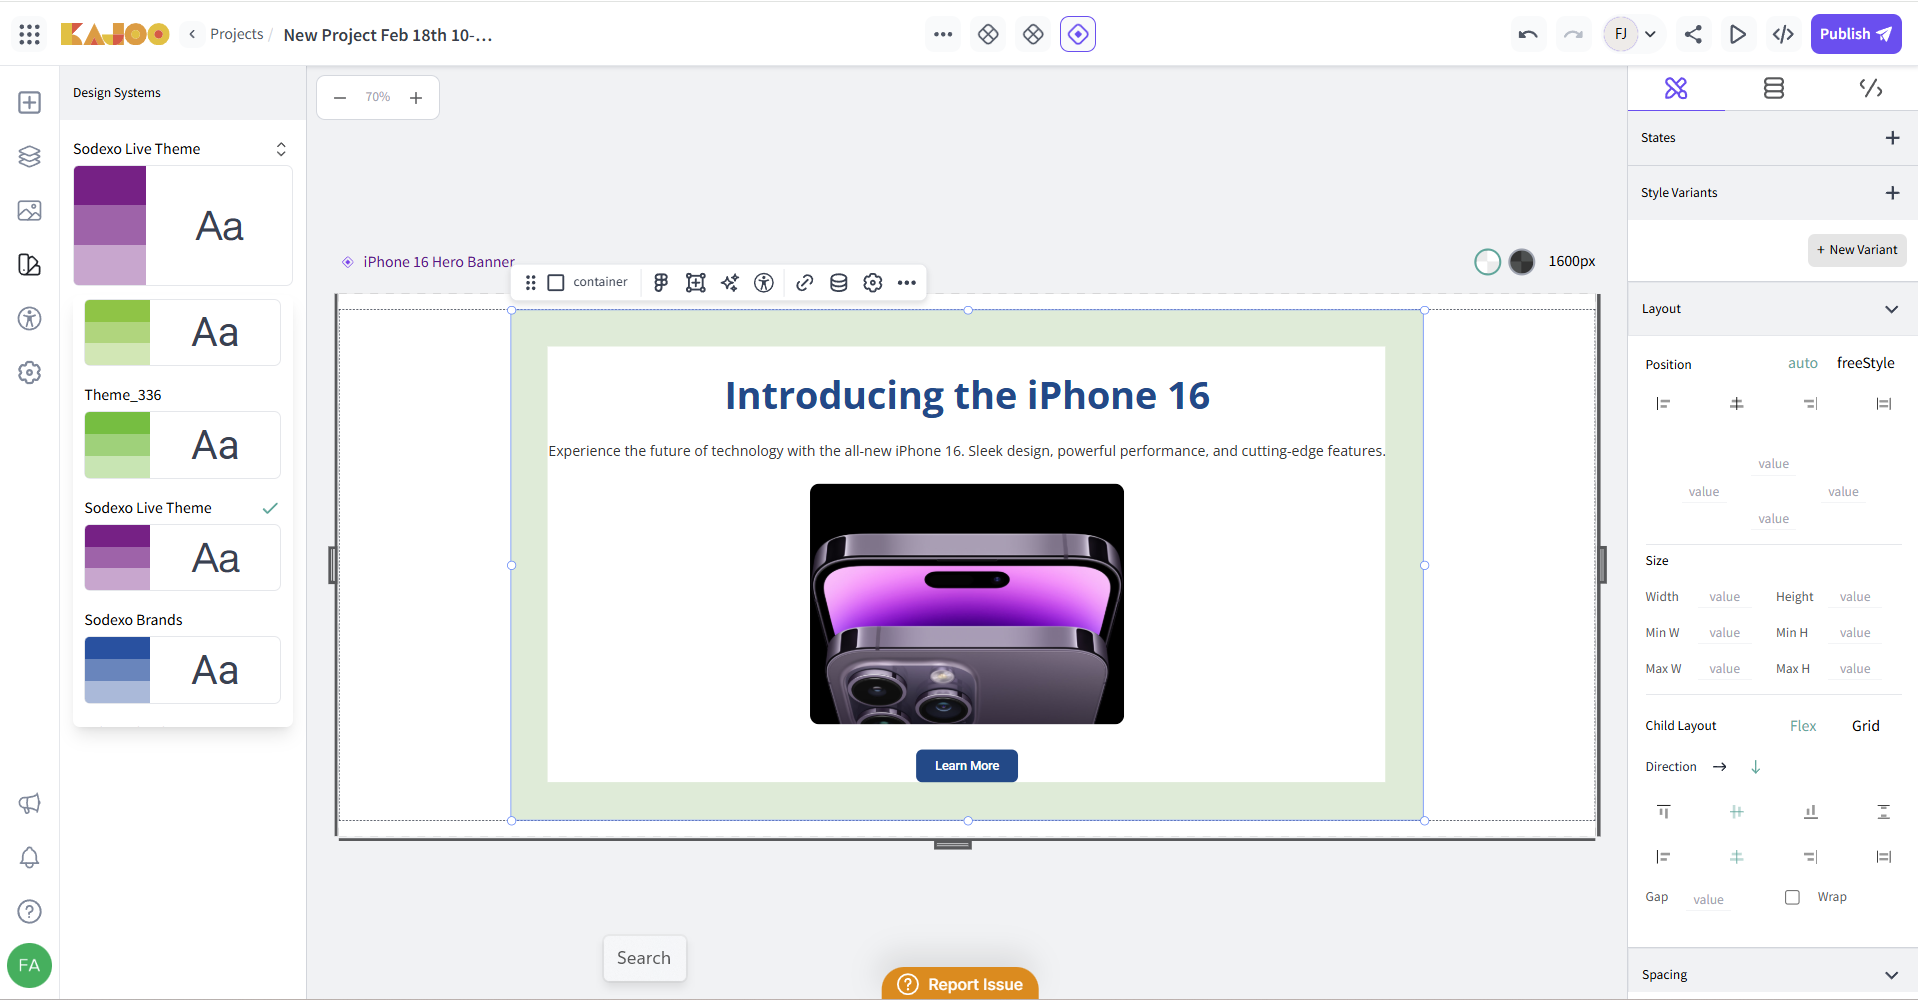Switch to dark mode circle toggle
The image size is (1918, 1000).
pyautogui.click(x=1522, y=262)
